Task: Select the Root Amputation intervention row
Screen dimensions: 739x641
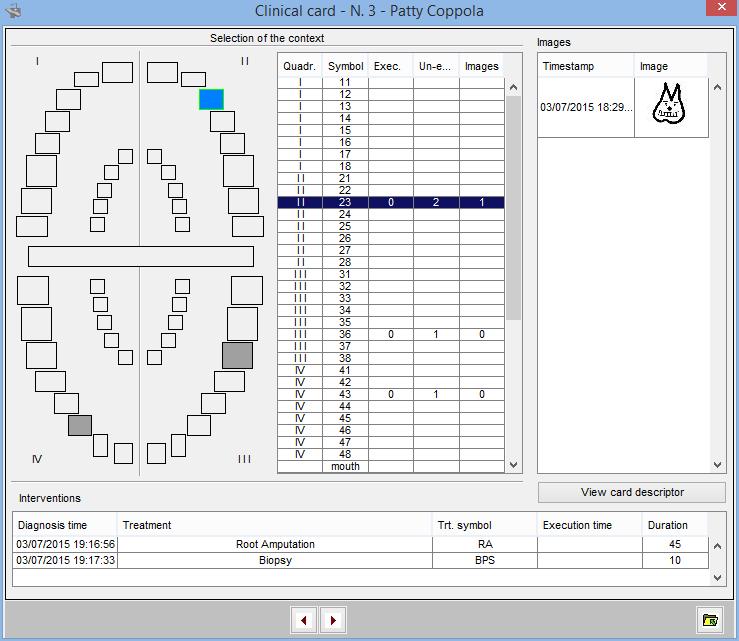Action: (x=275, y=545)
